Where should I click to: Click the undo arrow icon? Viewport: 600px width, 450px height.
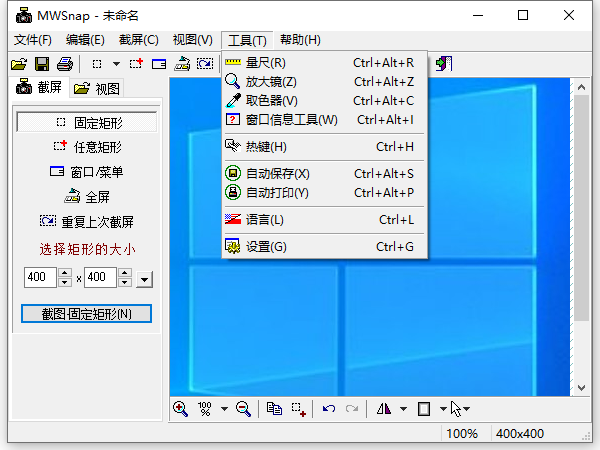[329, 409]
